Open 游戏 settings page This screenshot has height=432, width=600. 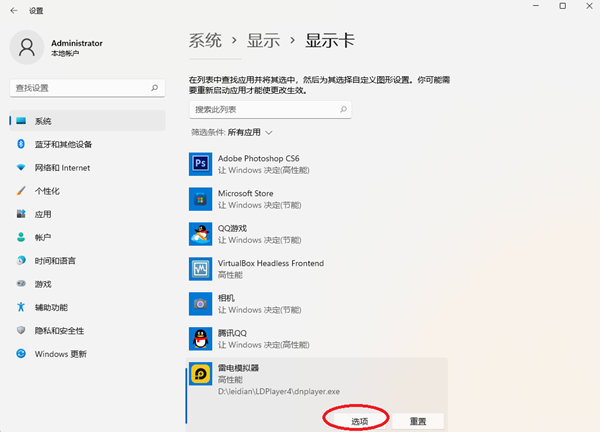(x=88, y=284)
